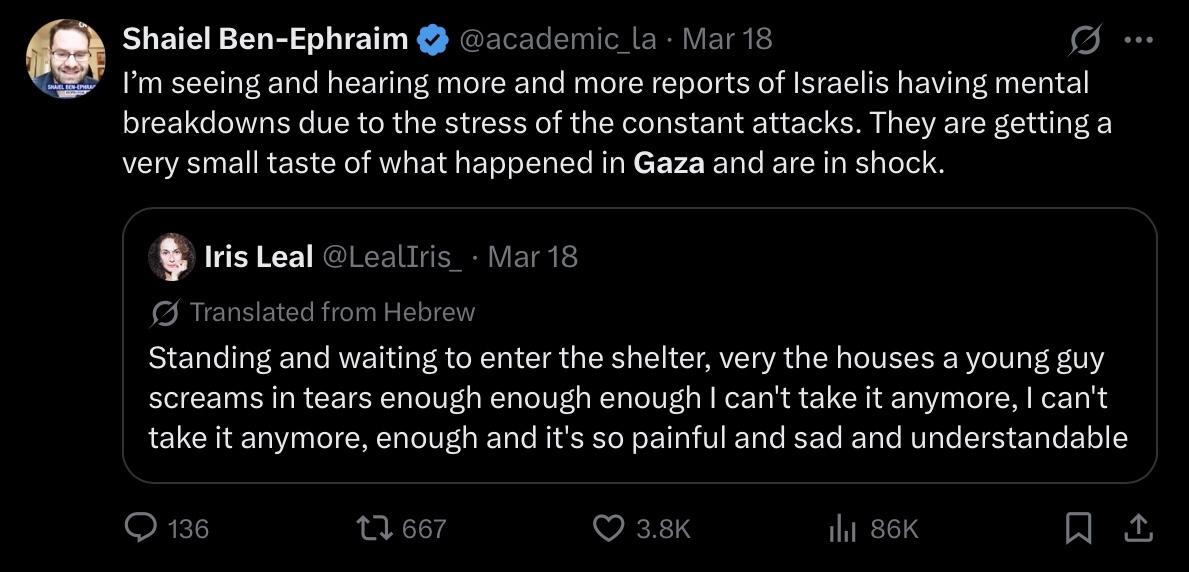Click the Grok slashed-circle icon at top right

(1084, 41)
